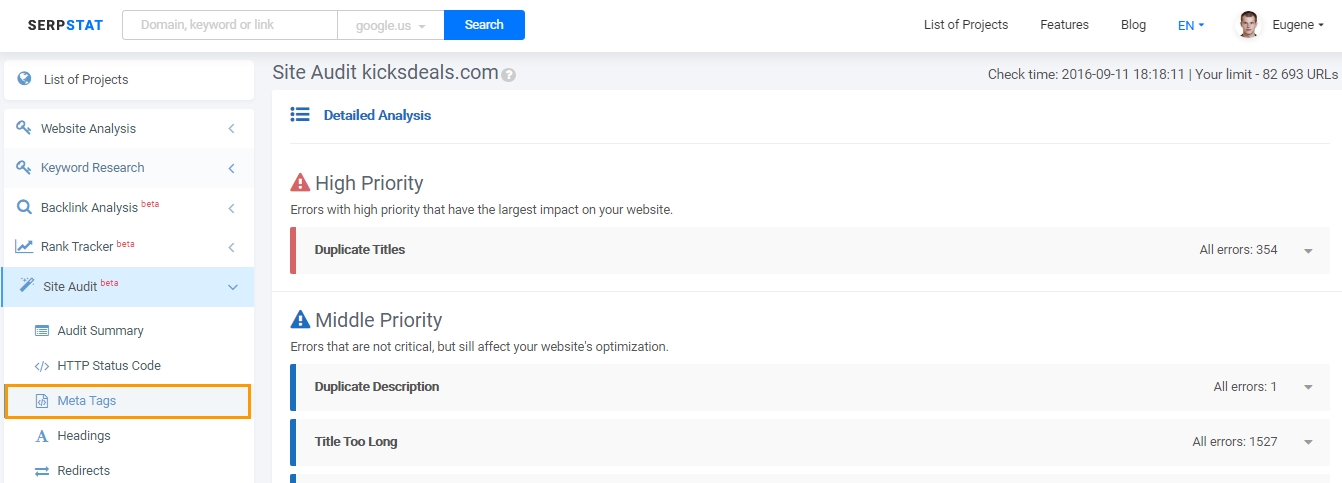Click the globe icon beside List of Projects
Viewport: 1342px width, 483px height.
[24, 79]
